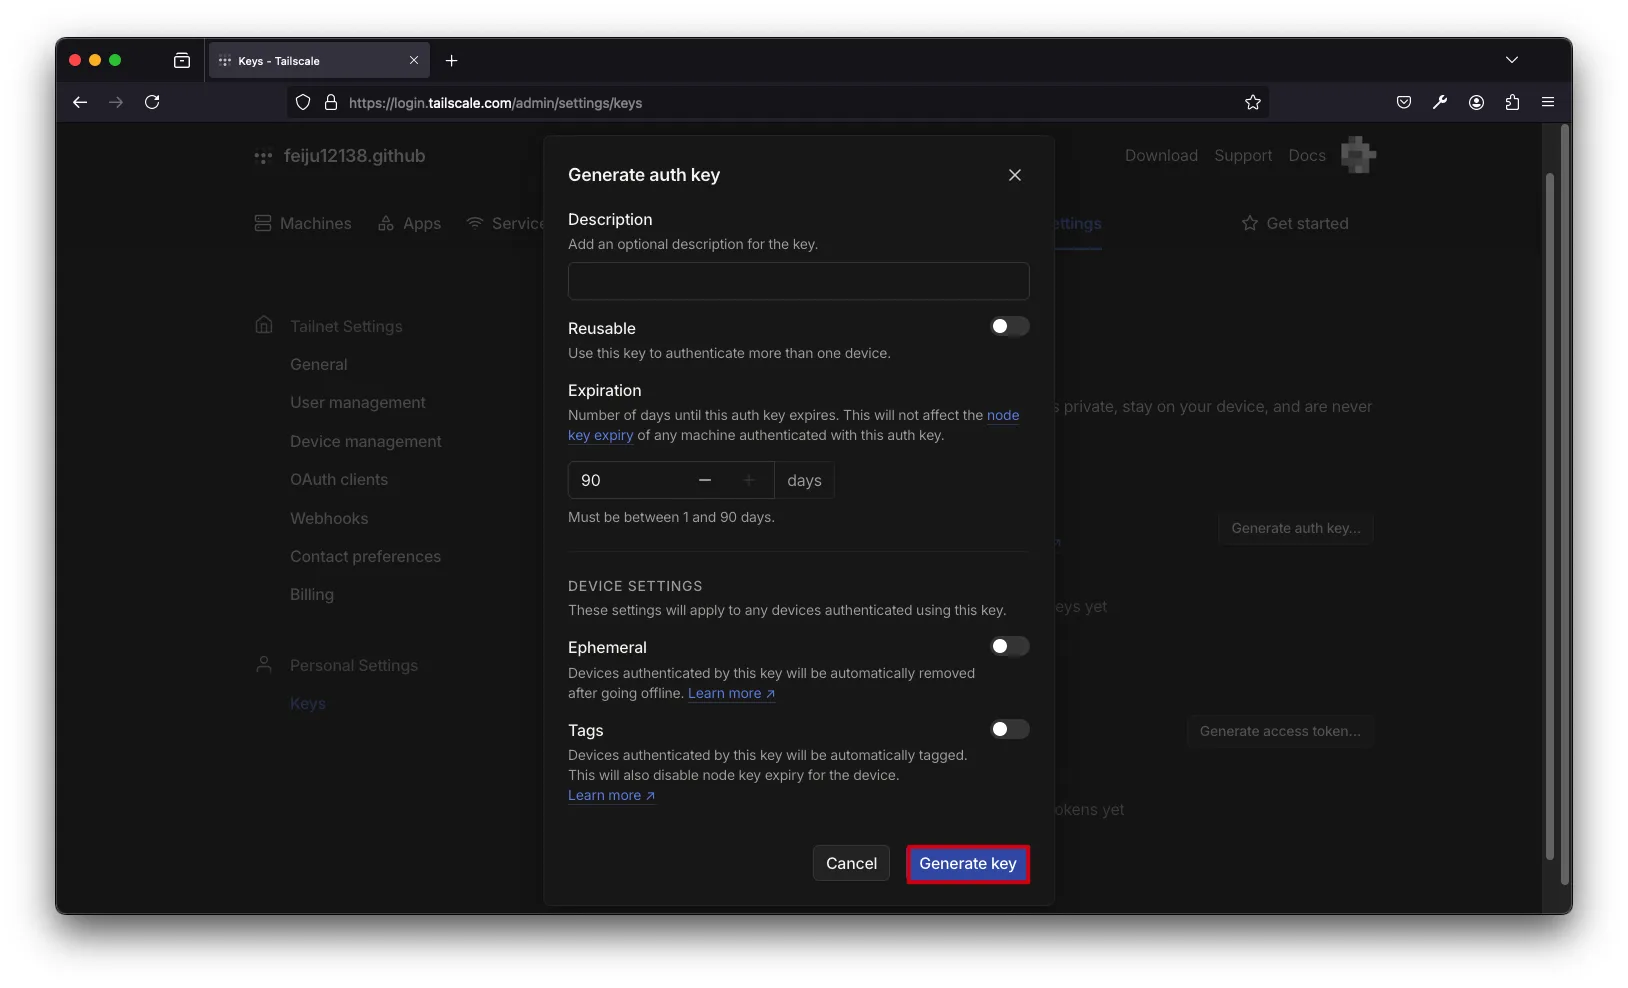
Task: Increase expiration days with plus button
Action: (x=749, y=480)
